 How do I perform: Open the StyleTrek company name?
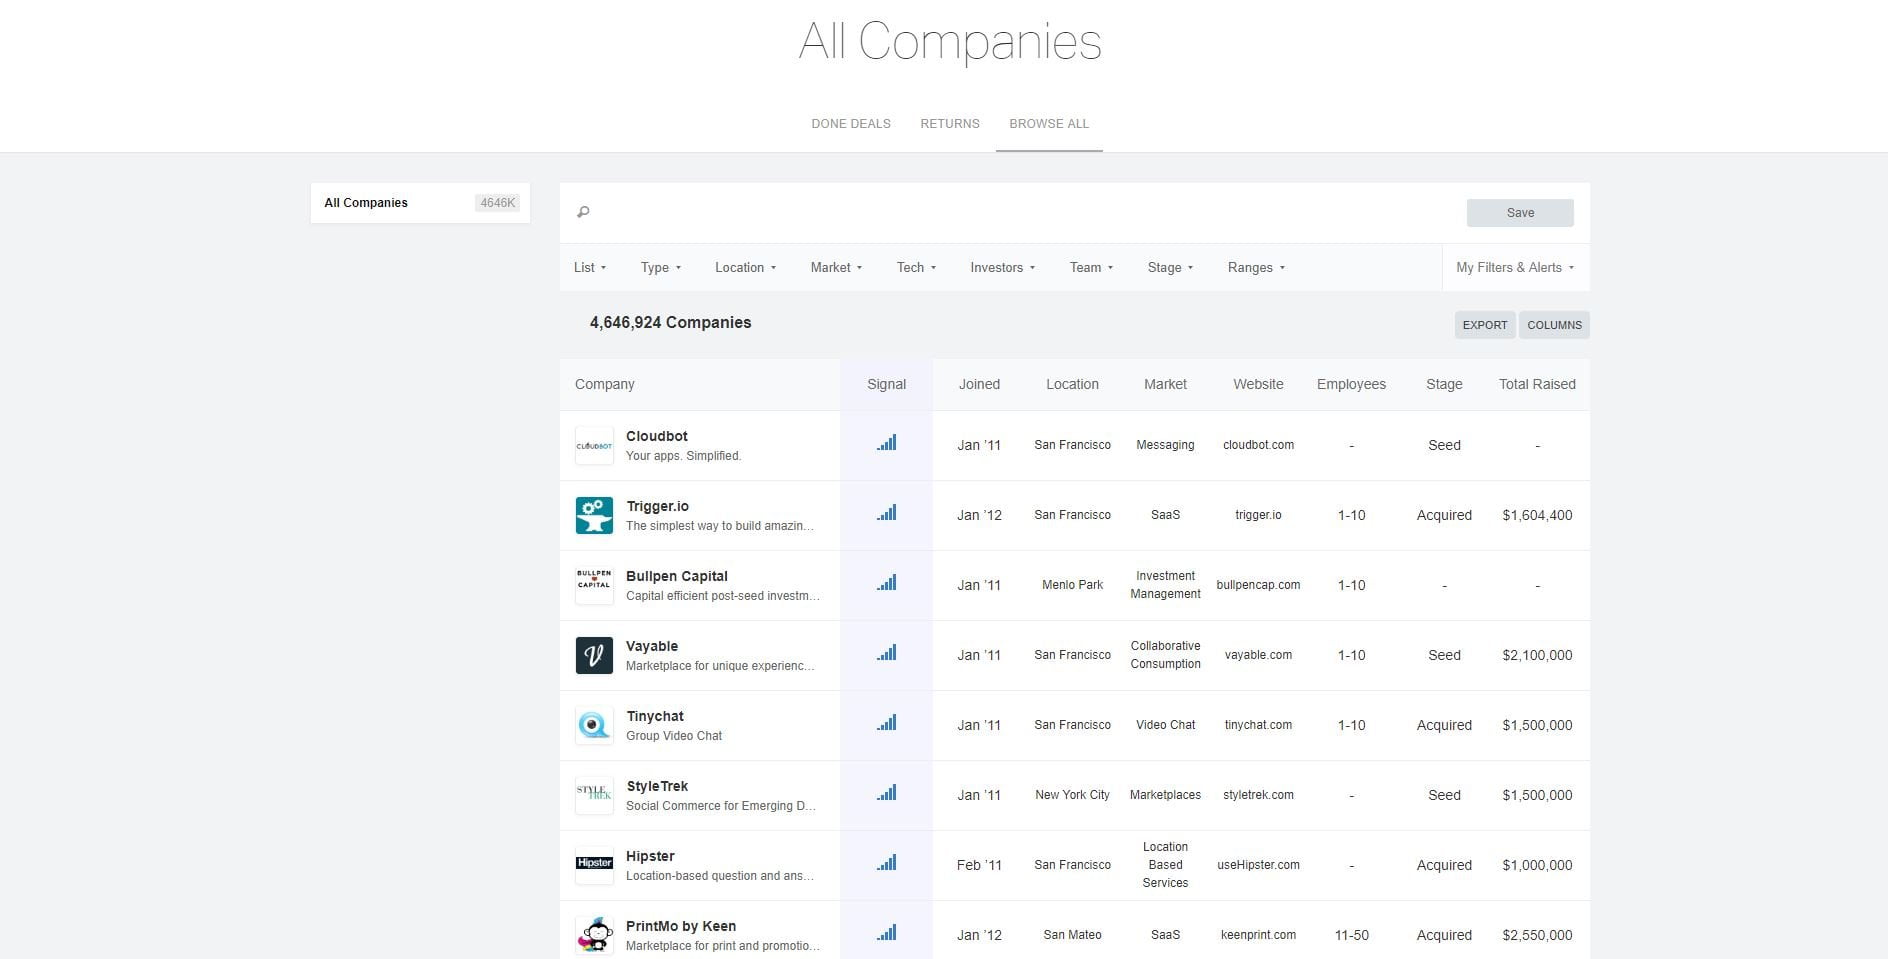[x=657, y=787]
